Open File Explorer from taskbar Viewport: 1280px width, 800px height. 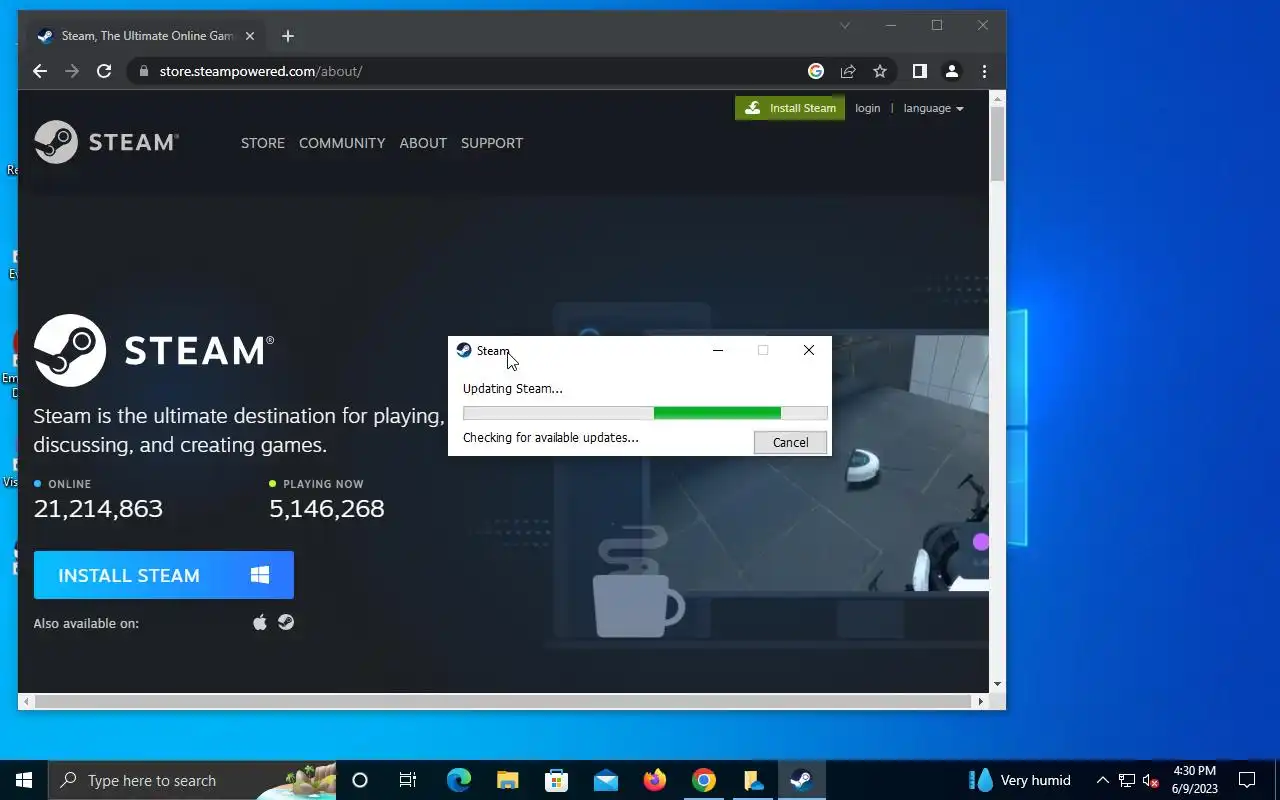coord(507,780)
